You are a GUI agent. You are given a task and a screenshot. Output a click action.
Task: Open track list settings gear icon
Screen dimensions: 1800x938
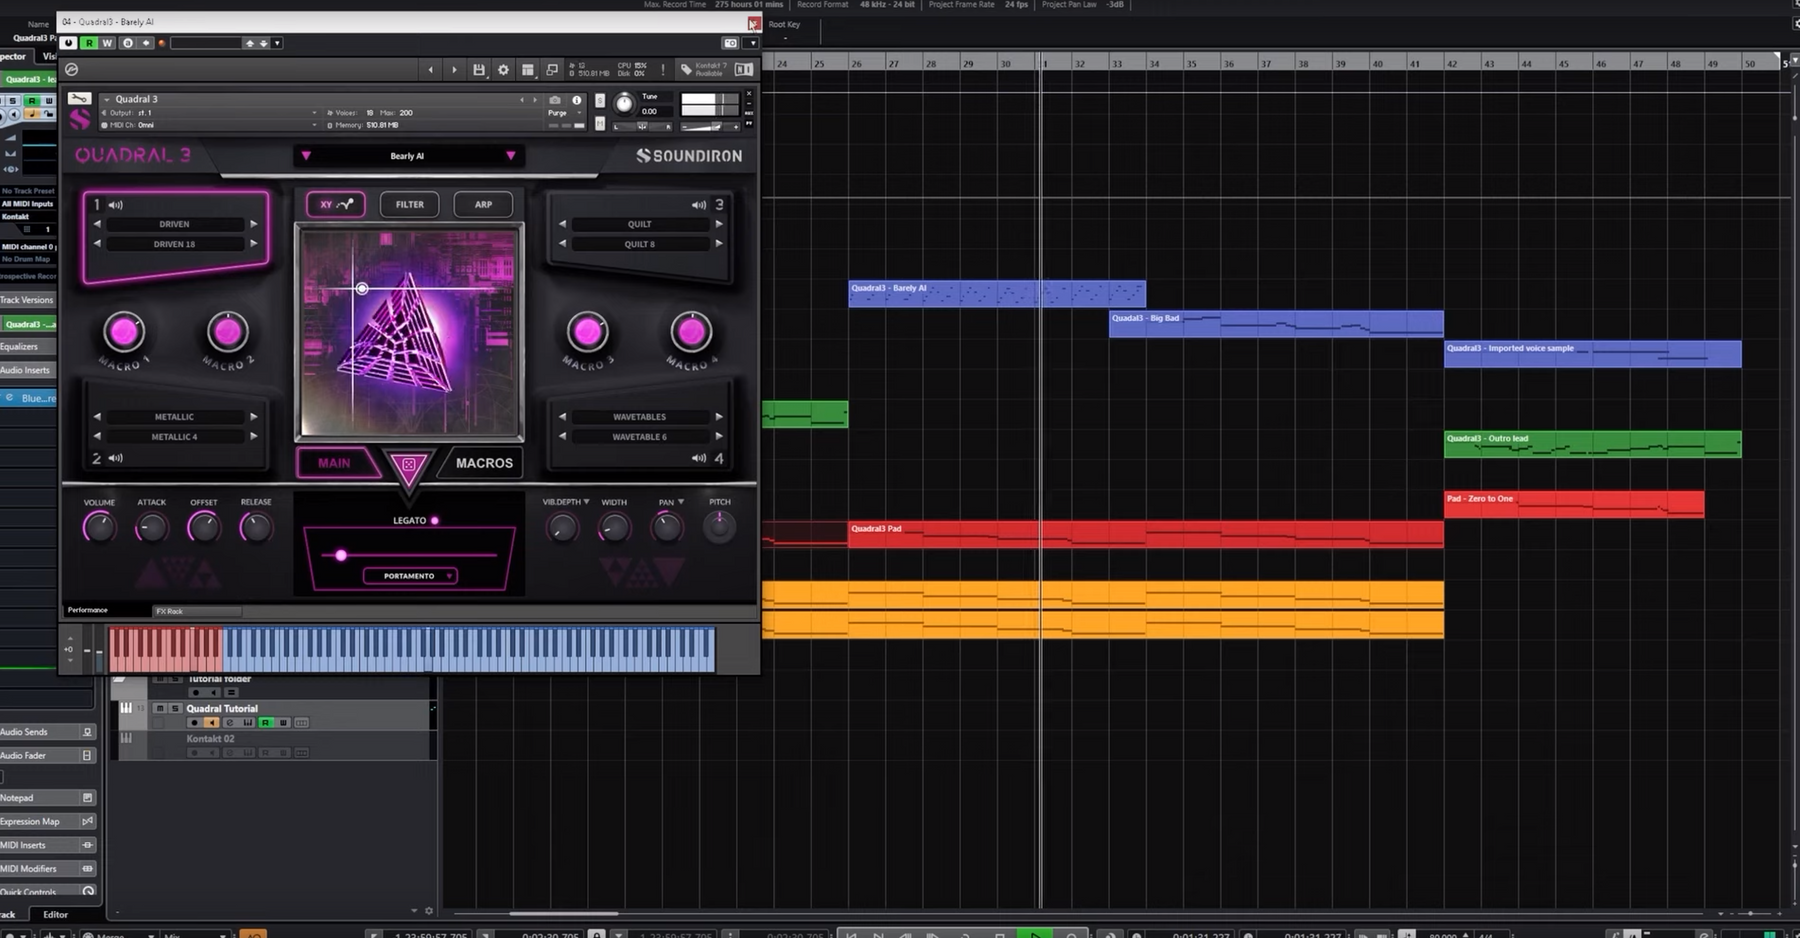pos(429,911)
